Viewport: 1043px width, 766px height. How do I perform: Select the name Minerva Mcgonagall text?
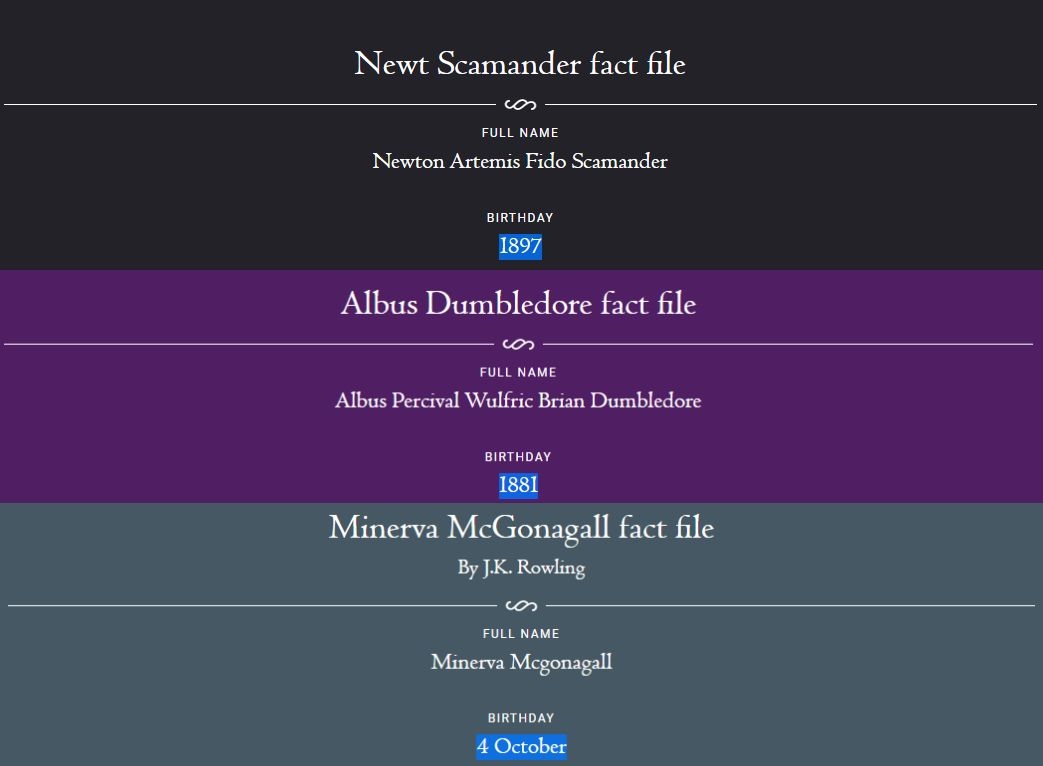[x=521, y=662]
